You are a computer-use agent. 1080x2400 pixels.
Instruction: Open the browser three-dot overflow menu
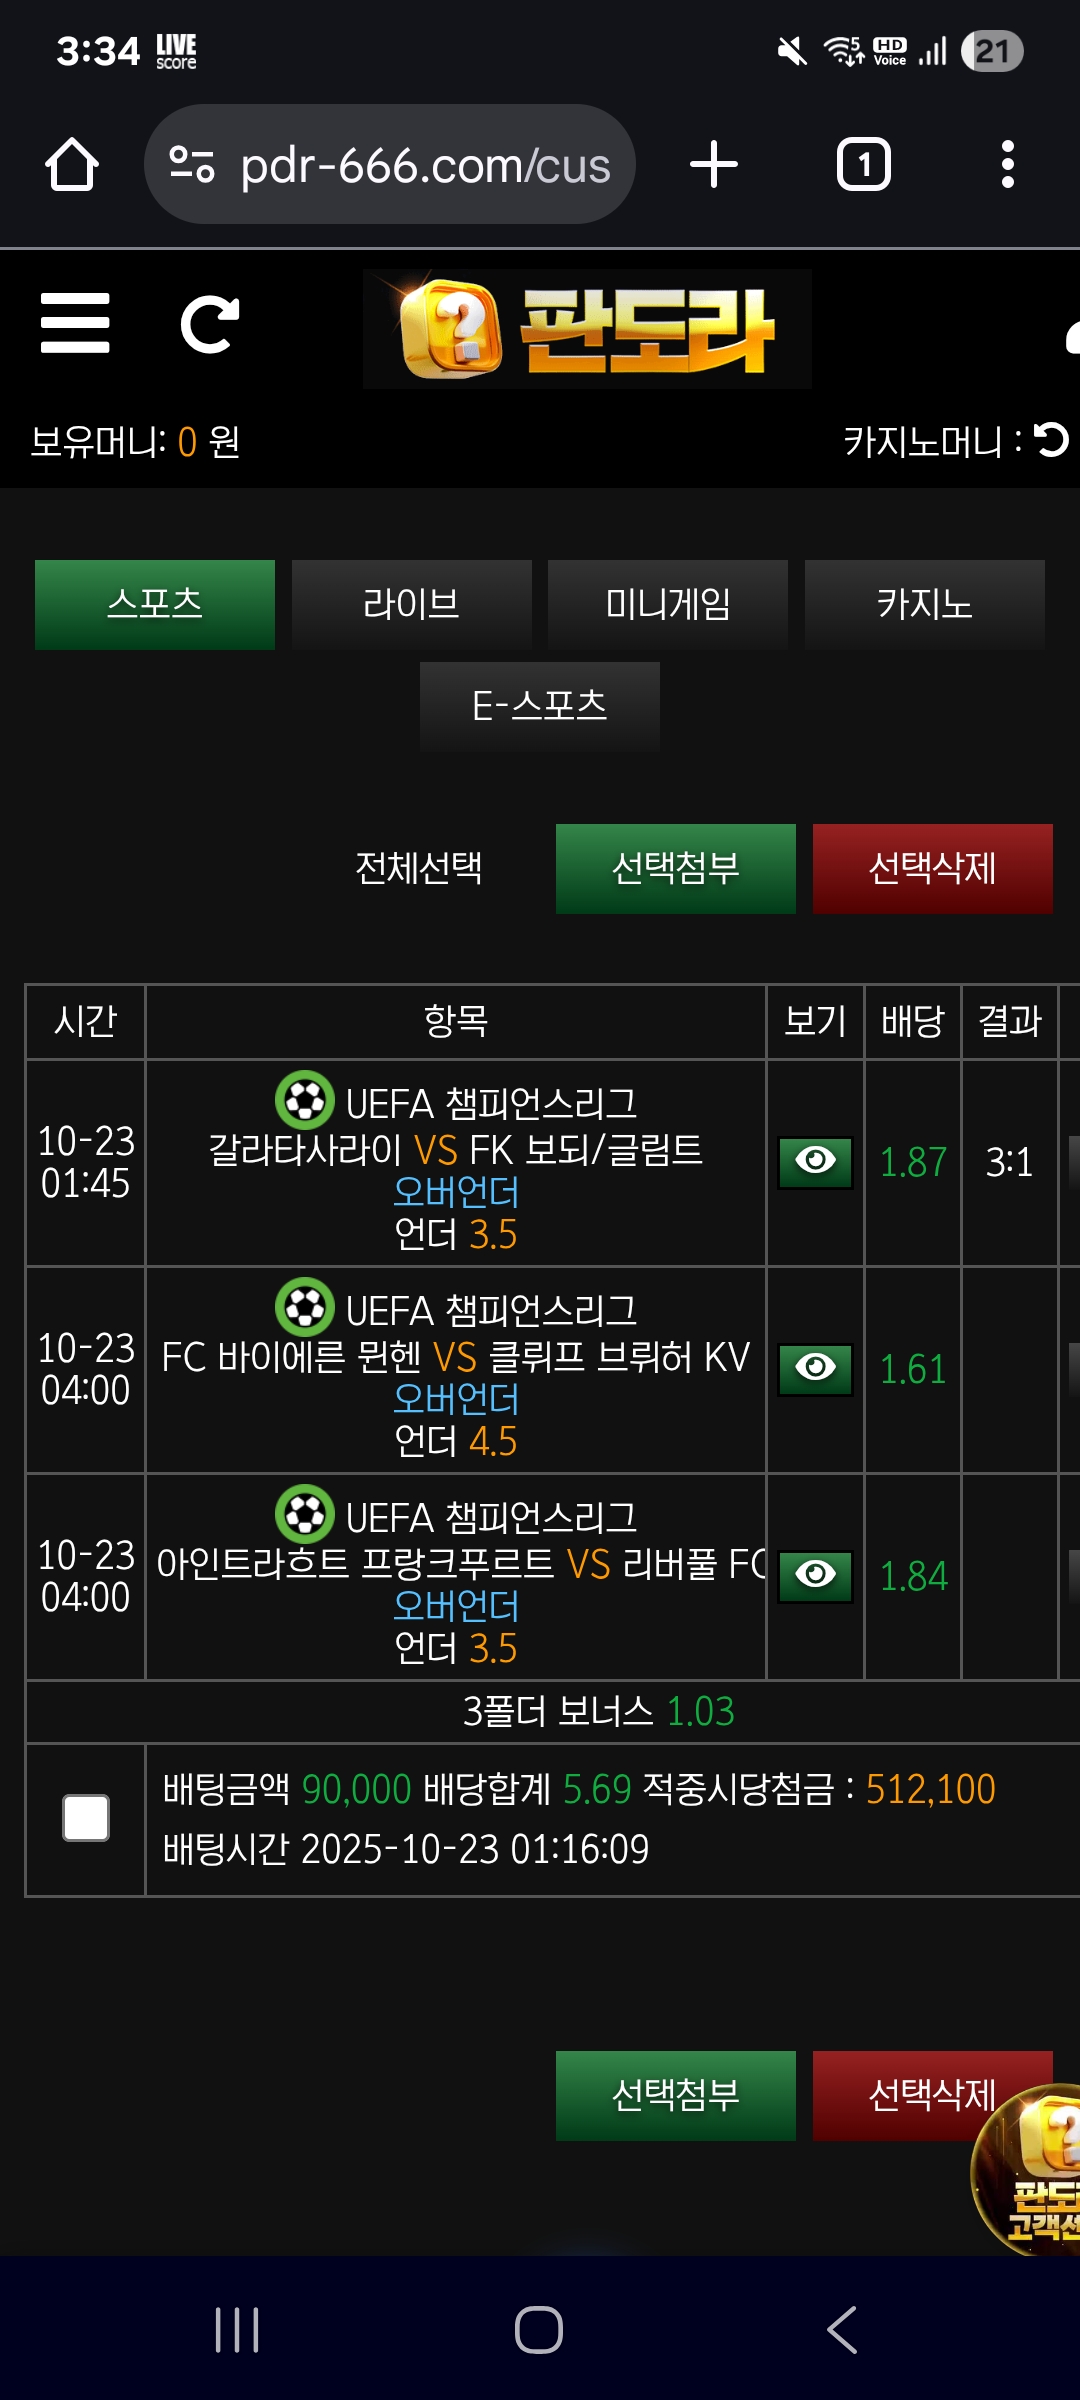[x=1008, y=165]
